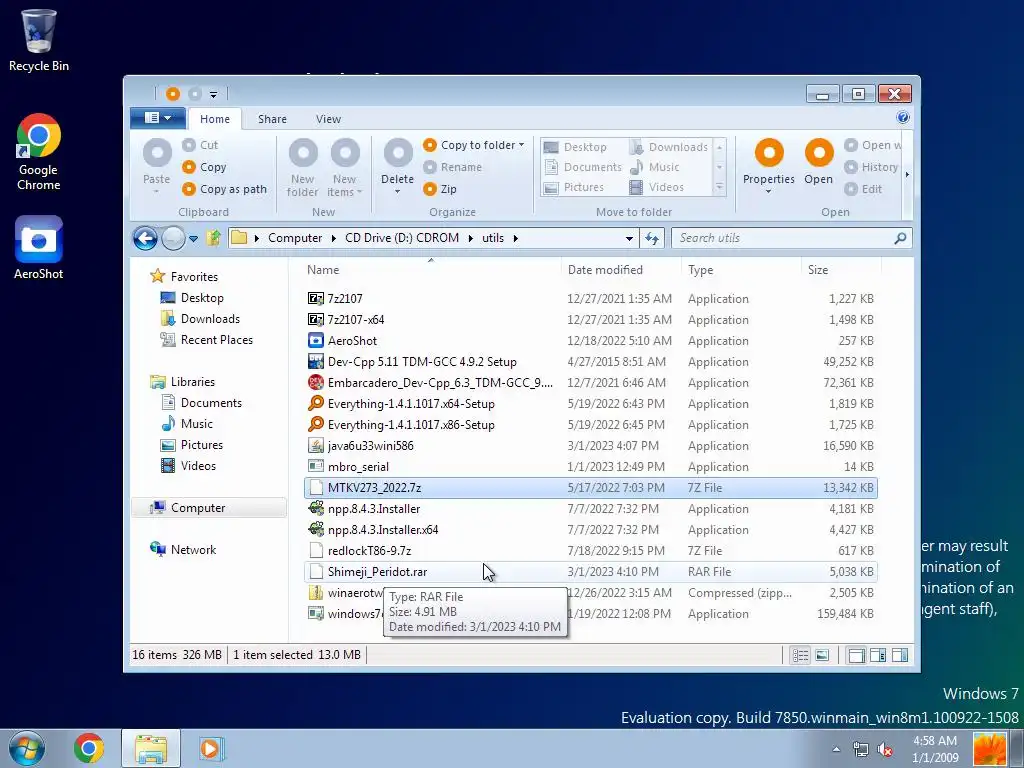Screen dimensions: 1024x768
Task: Select the Shimeji_Peridot.rar file
Action: [590, 572]
